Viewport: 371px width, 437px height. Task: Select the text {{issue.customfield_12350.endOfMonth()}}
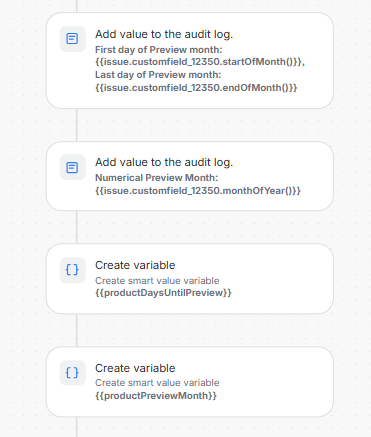point(196,88)
